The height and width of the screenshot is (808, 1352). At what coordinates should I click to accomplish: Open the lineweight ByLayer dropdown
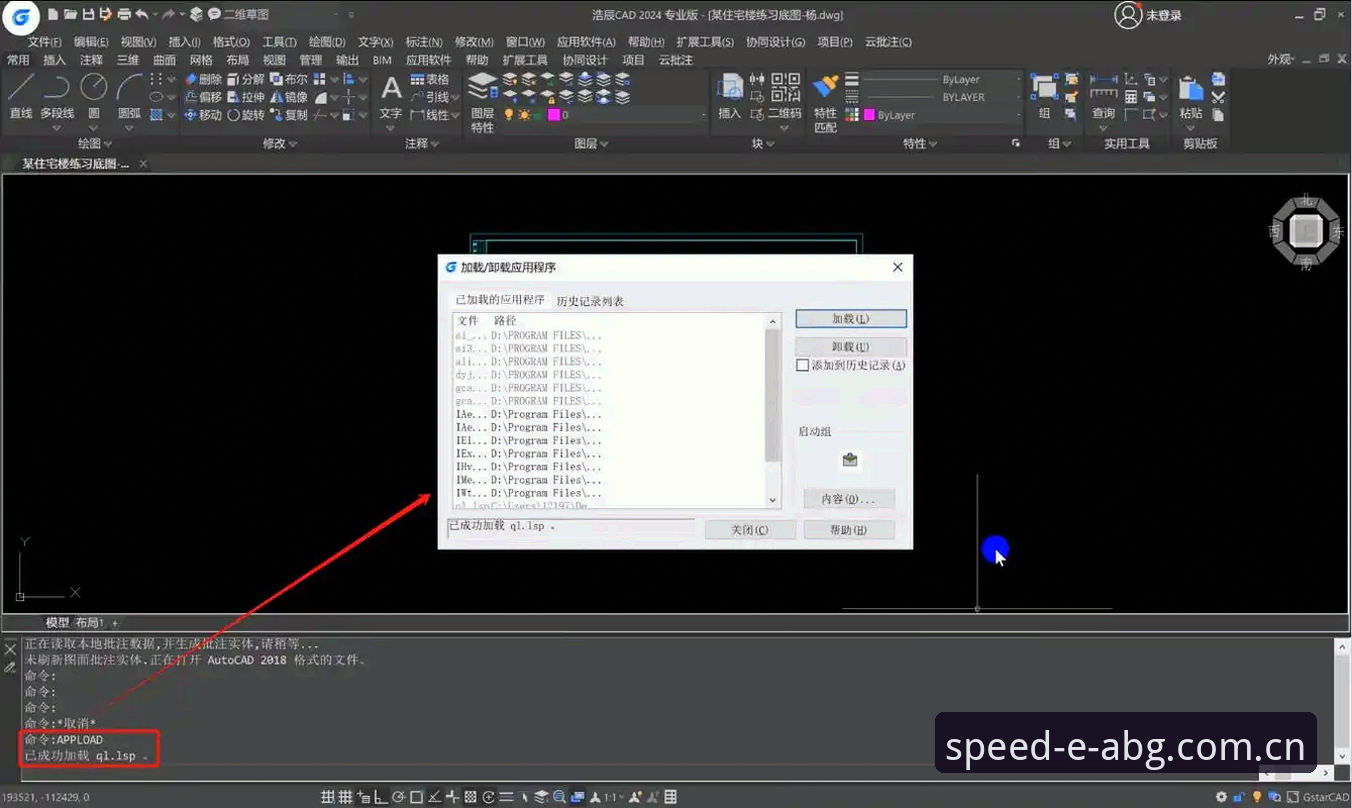pyautogui.click(x=942, y=79)
